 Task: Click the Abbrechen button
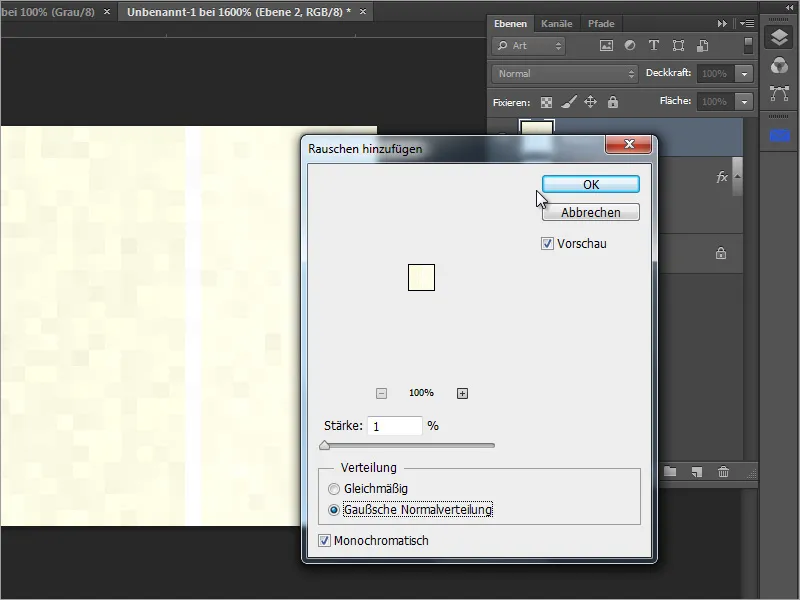591,212
